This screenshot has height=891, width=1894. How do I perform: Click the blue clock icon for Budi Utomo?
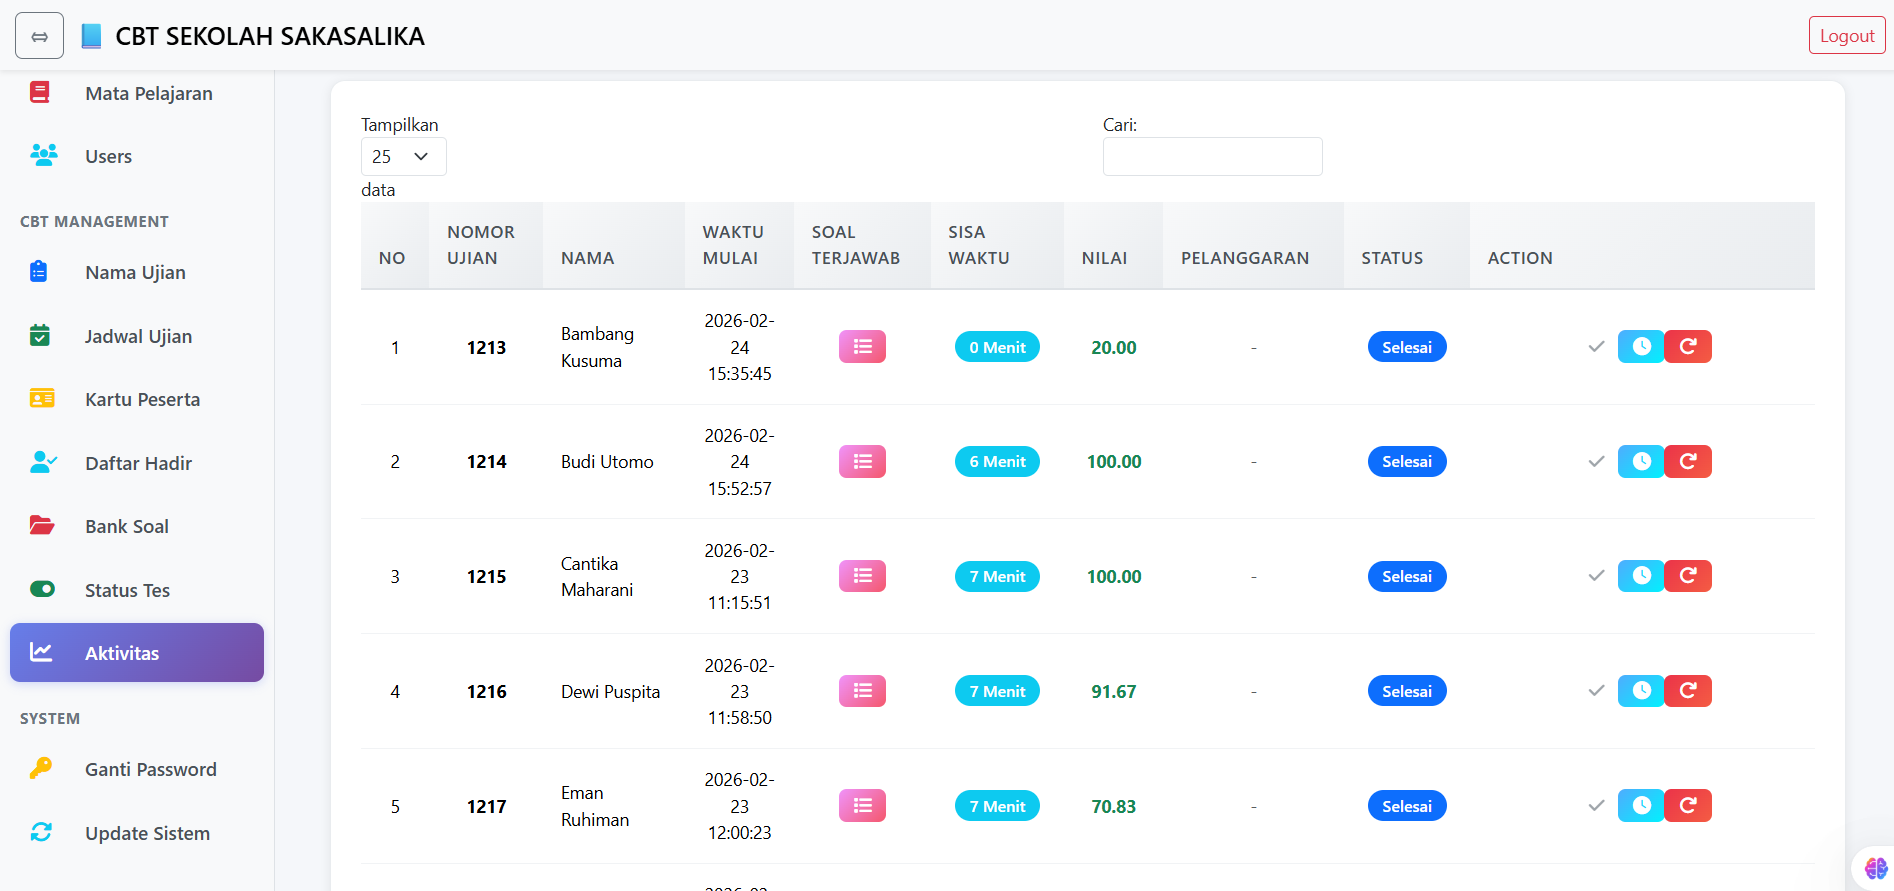click(x=1641, y=462)
